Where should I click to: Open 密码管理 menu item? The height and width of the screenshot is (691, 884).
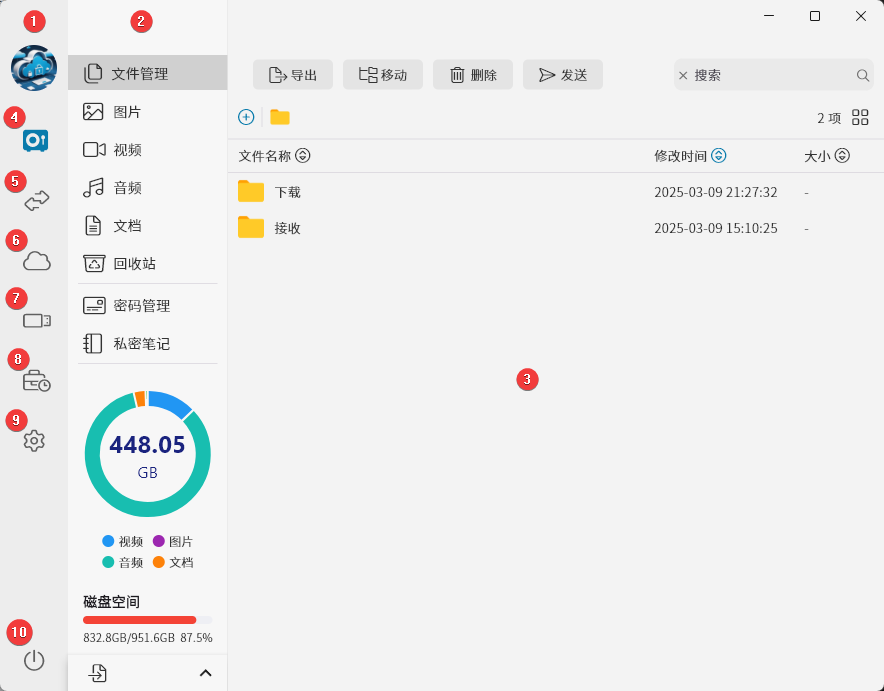(141, 306)
